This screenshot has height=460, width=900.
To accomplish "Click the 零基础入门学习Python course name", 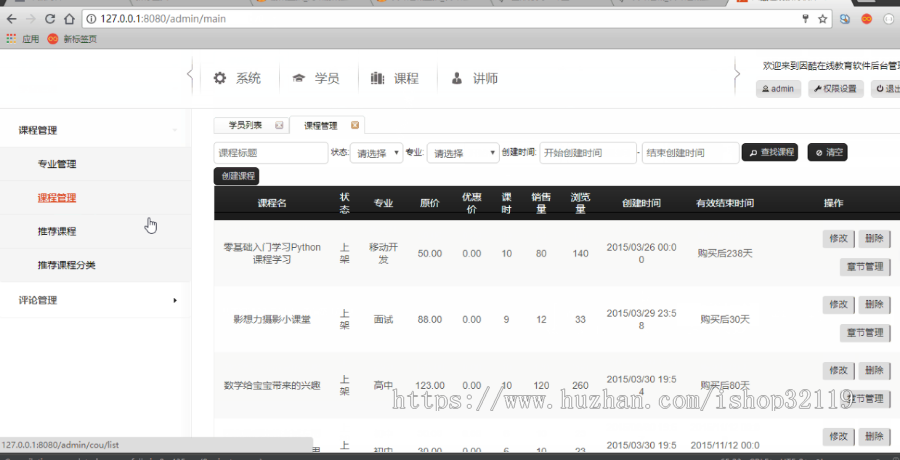I will tap(272, 253).
